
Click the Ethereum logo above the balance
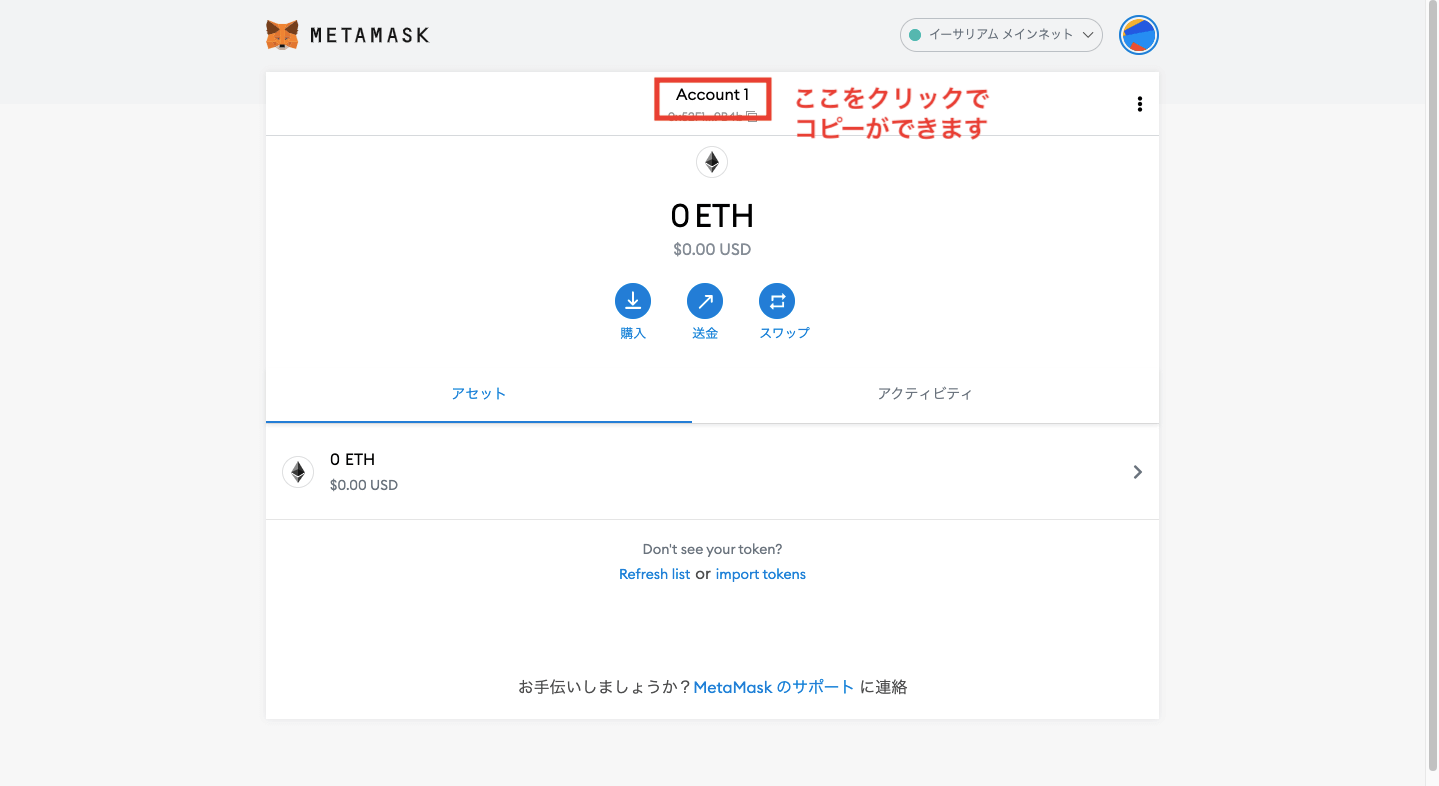tap(712, 162)
